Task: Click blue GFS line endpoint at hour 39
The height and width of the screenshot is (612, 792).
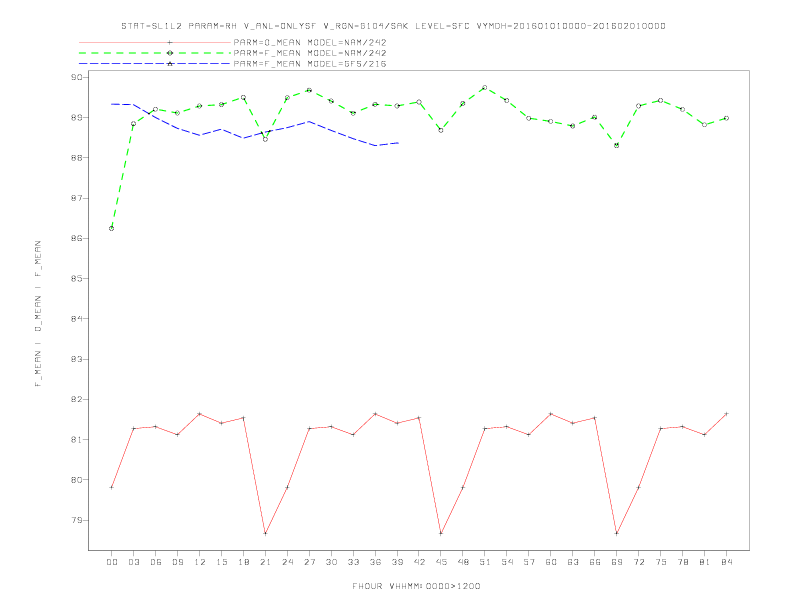Action: (398, 143)
